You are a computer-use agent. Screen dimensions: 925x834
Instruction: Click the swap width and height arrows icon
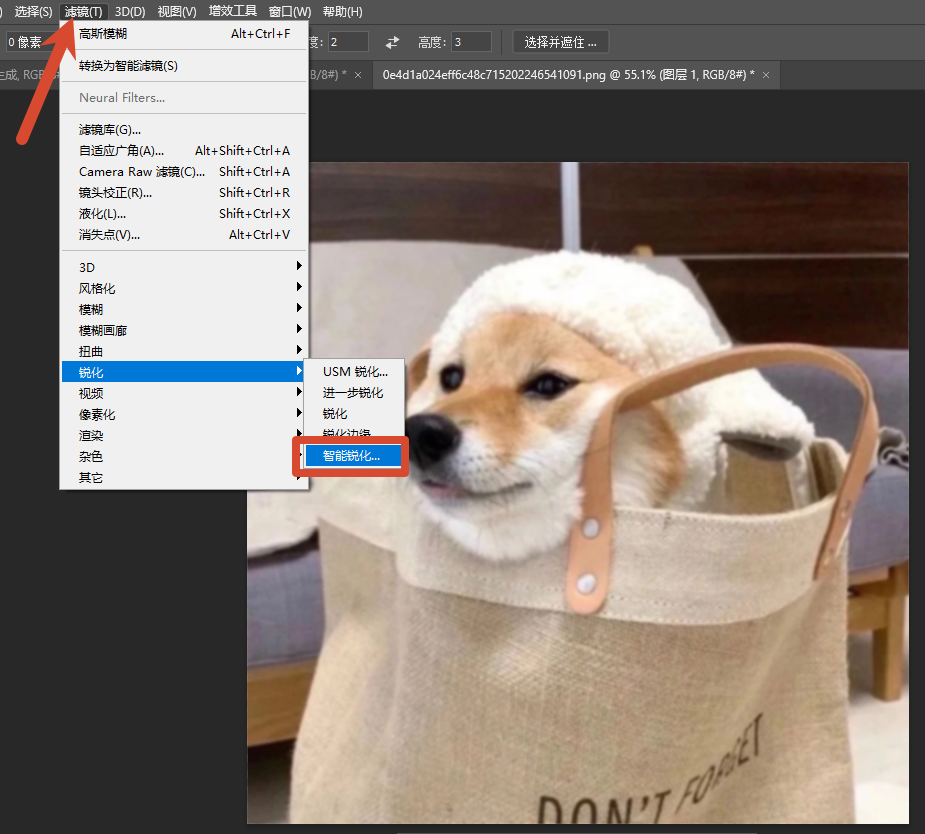(392, 42)
